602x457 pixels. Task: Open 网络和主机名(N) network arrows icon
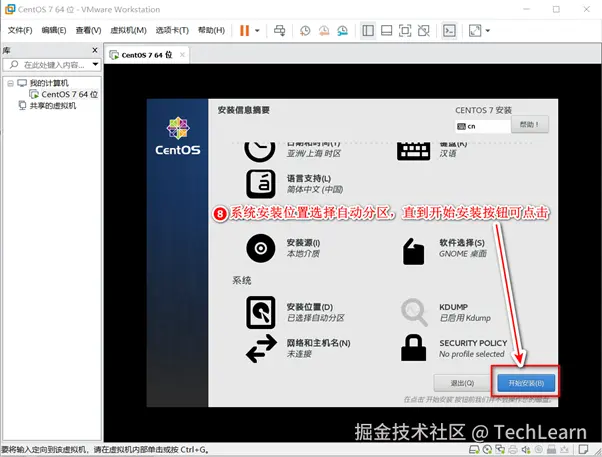click(x=261, y=349)
